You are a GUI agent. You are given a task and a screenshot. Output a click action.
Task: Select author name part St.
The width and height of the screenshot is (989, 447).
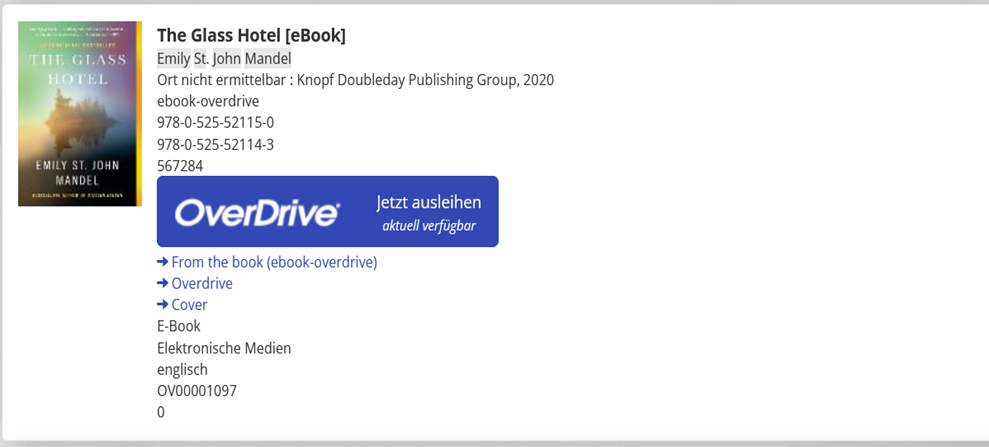click(x=202, y=59)
